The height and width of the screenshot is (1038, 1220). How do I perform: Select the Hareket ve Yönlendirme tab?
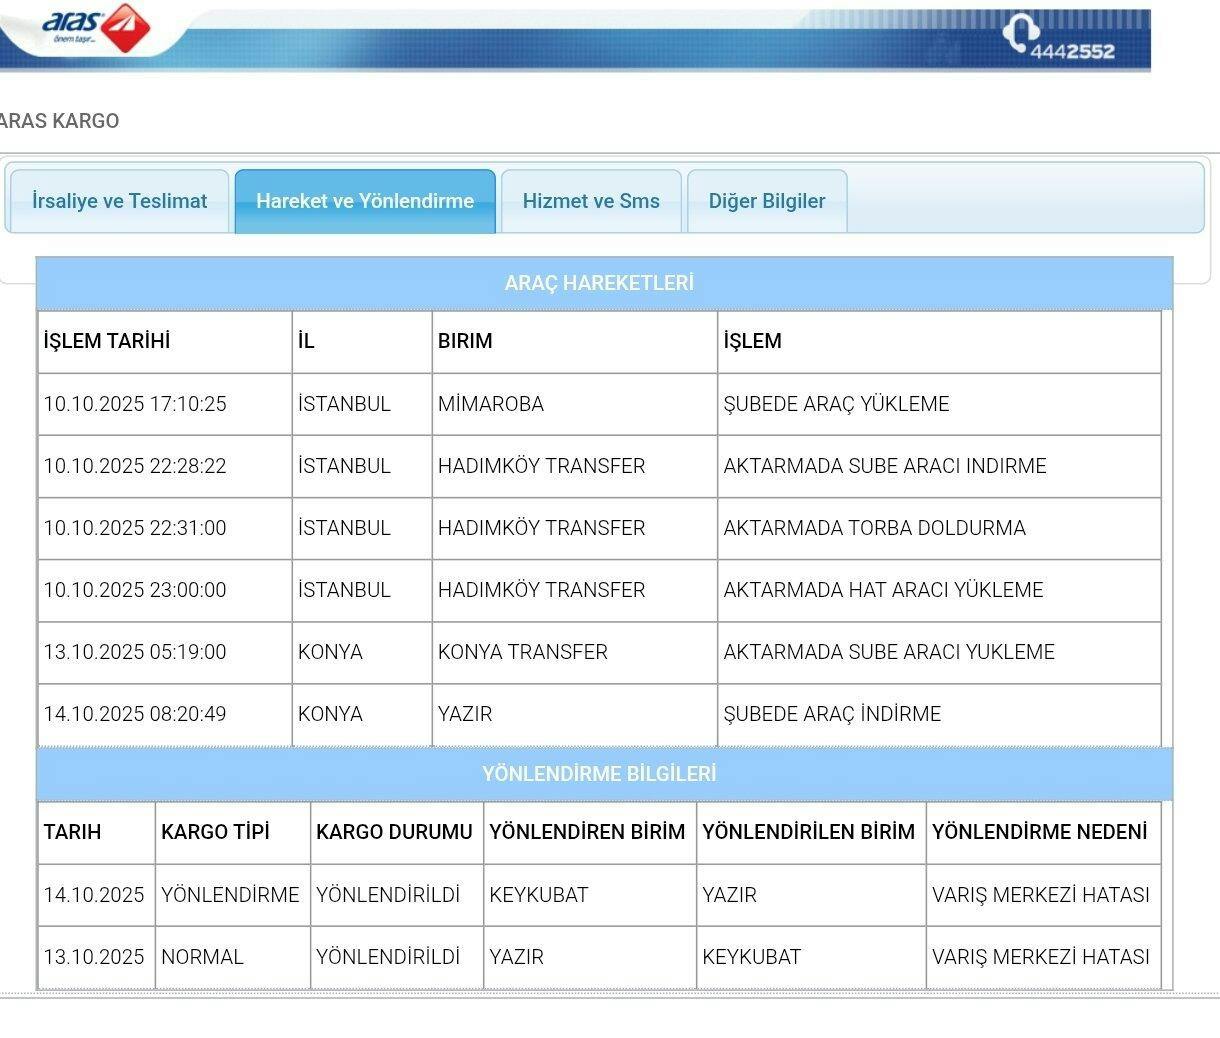[x=365, y=201]
